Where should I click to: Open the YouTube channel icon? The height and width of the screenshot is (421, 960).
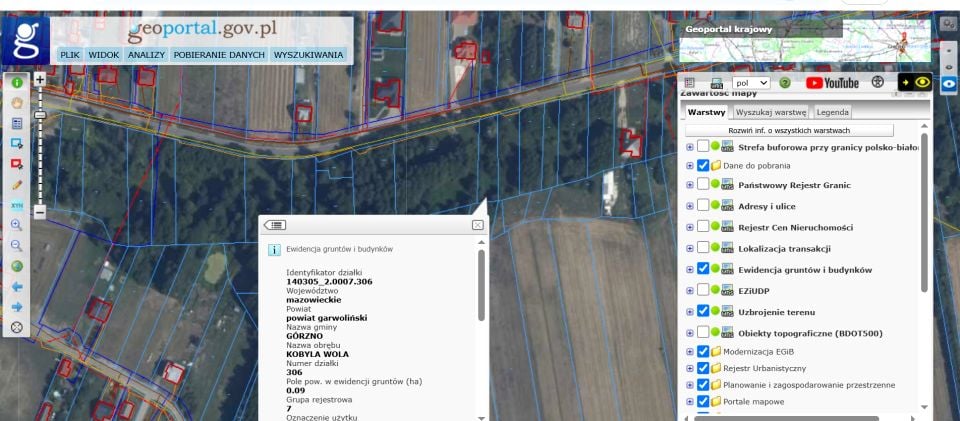click(x=833, y=83)
